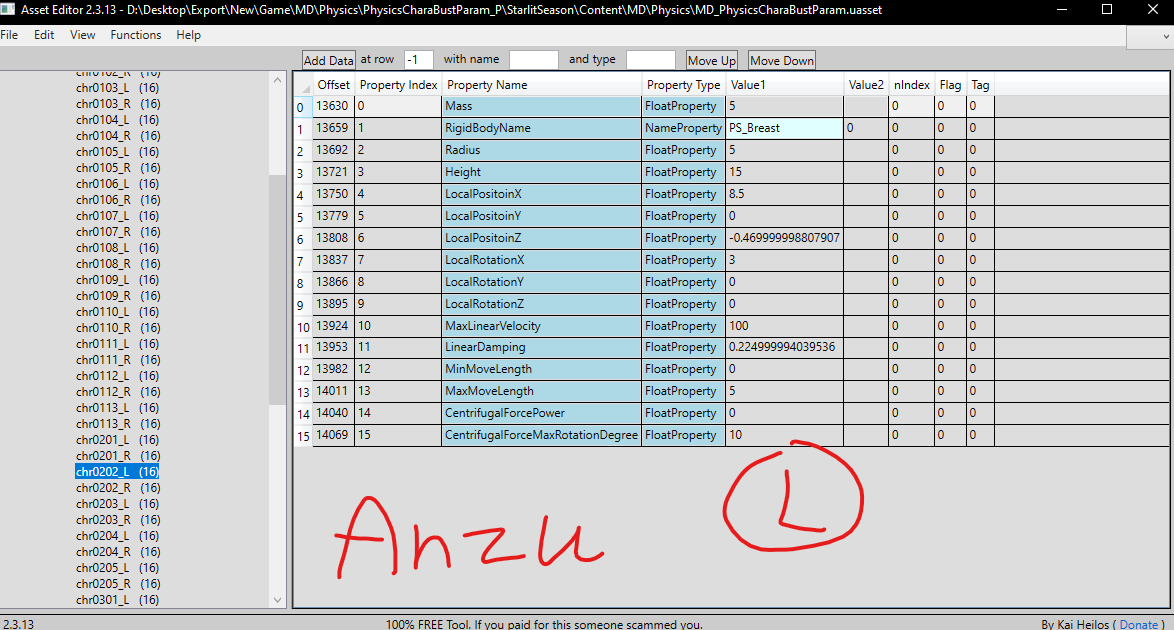1174x630 pixels.
Task: Select tree item chr0202_R
Action: click(118, 488)
